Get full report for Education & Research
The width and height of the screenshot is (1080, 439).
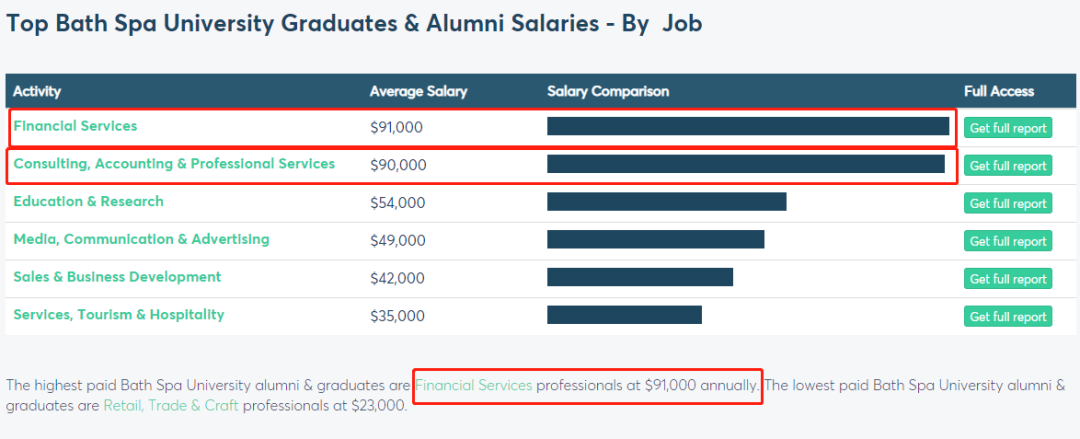(1008, 203)
